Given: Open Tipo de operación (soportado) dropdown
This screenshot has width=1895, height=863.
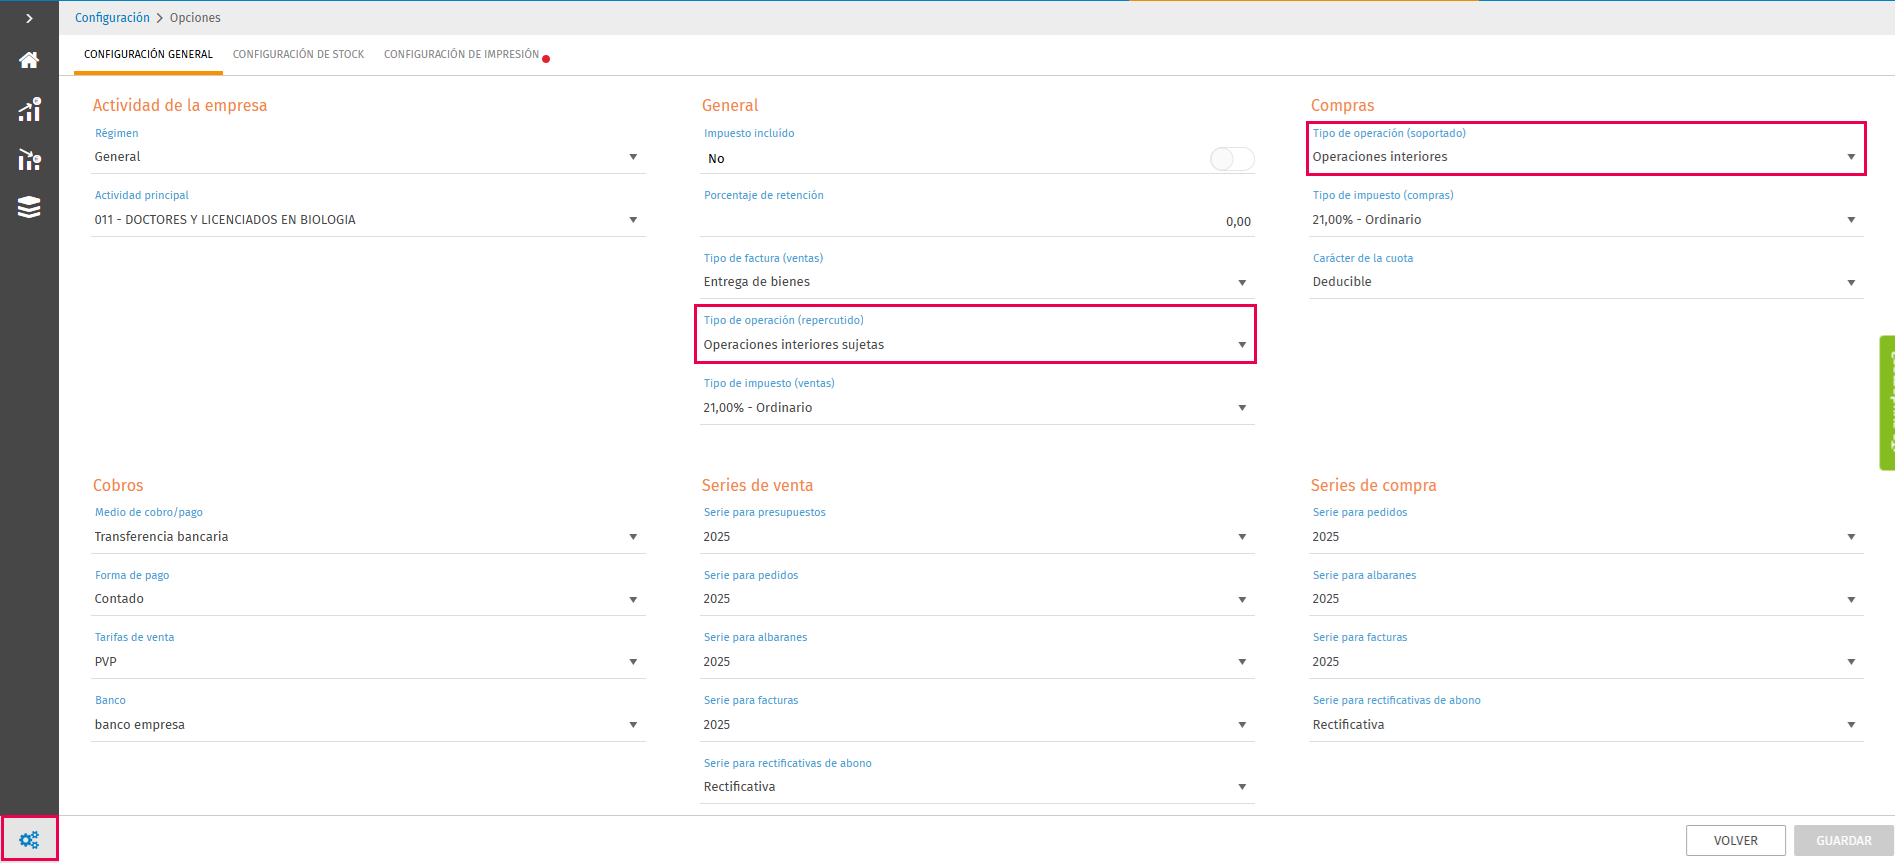Looking at the screenshot, I should pos(1586,157).
